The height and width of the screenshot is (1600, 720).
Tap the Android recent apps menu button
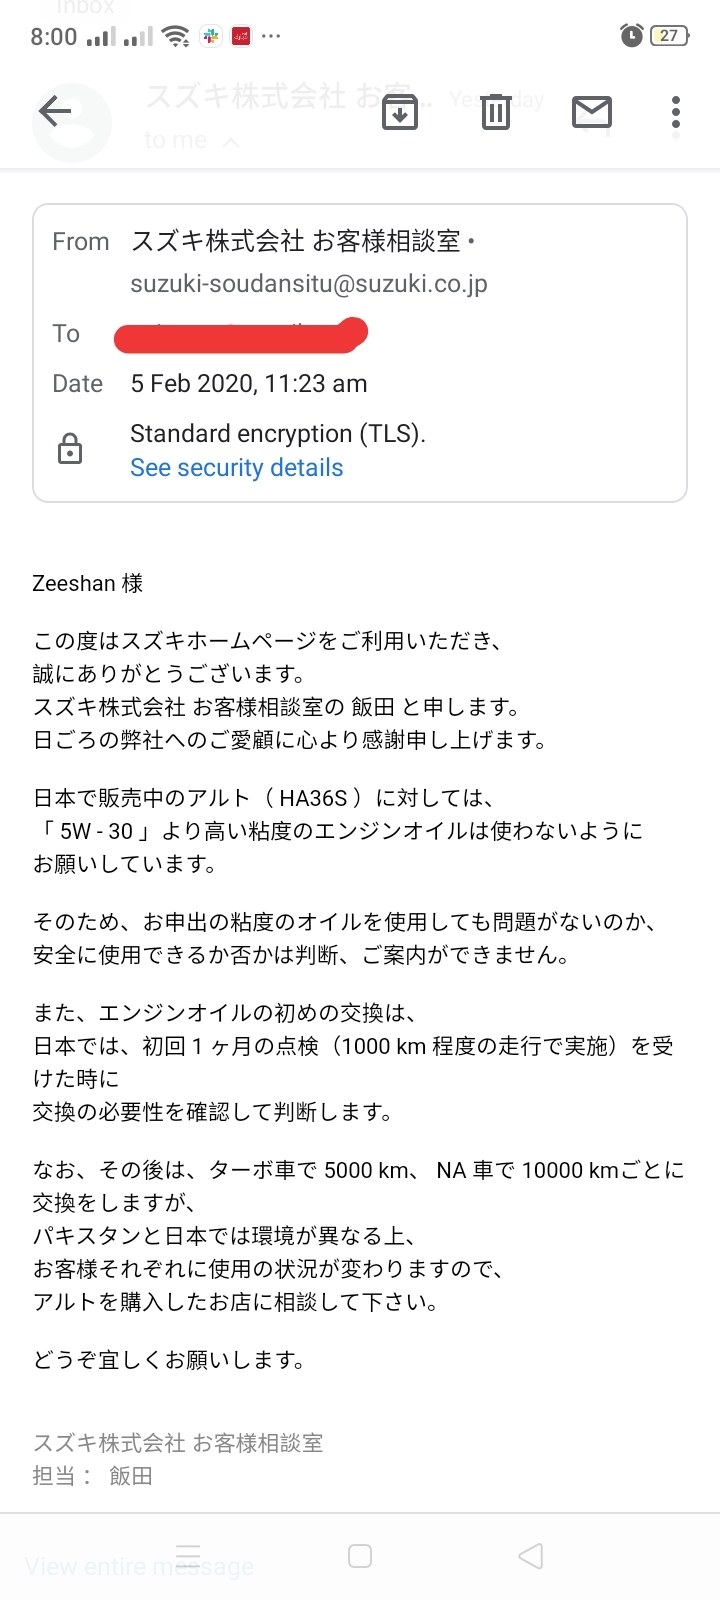pos(188,1556)
